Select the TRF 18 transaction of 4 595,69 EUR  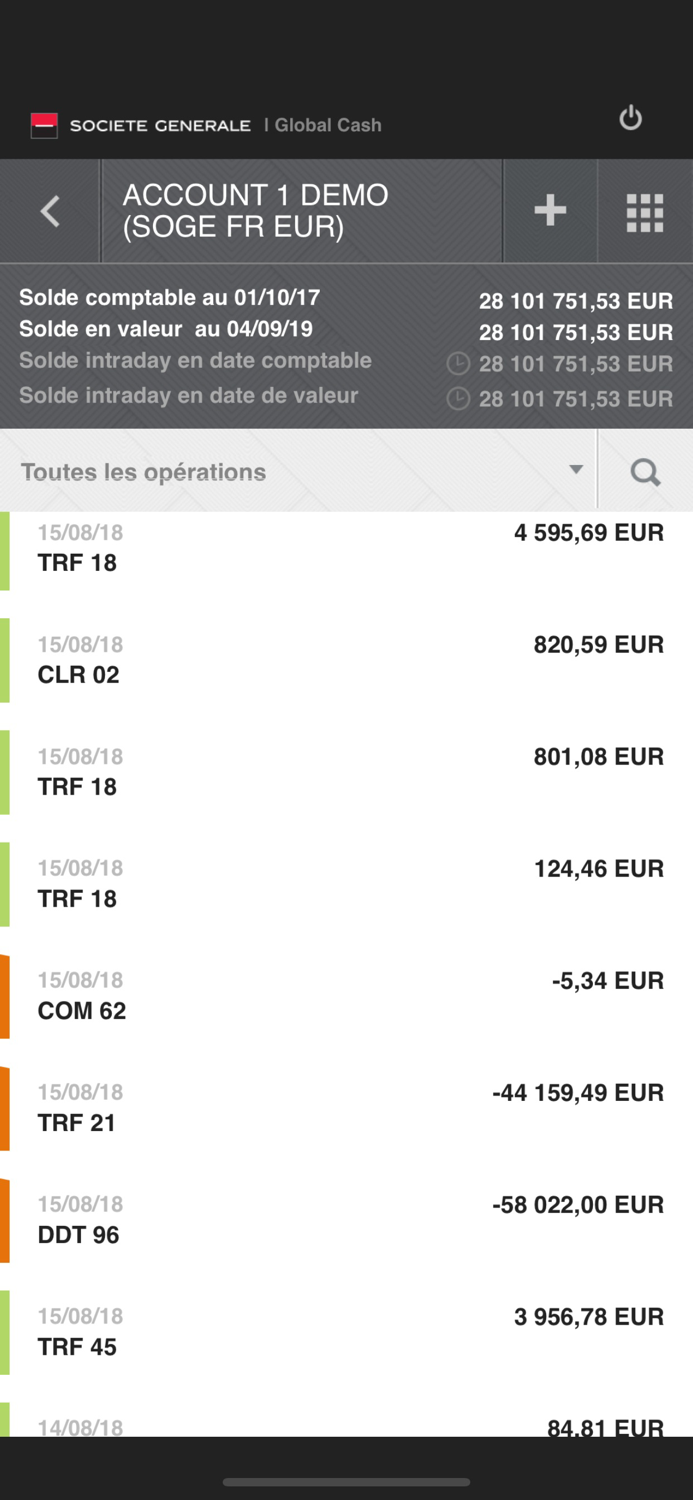click(x=346, y=547)
